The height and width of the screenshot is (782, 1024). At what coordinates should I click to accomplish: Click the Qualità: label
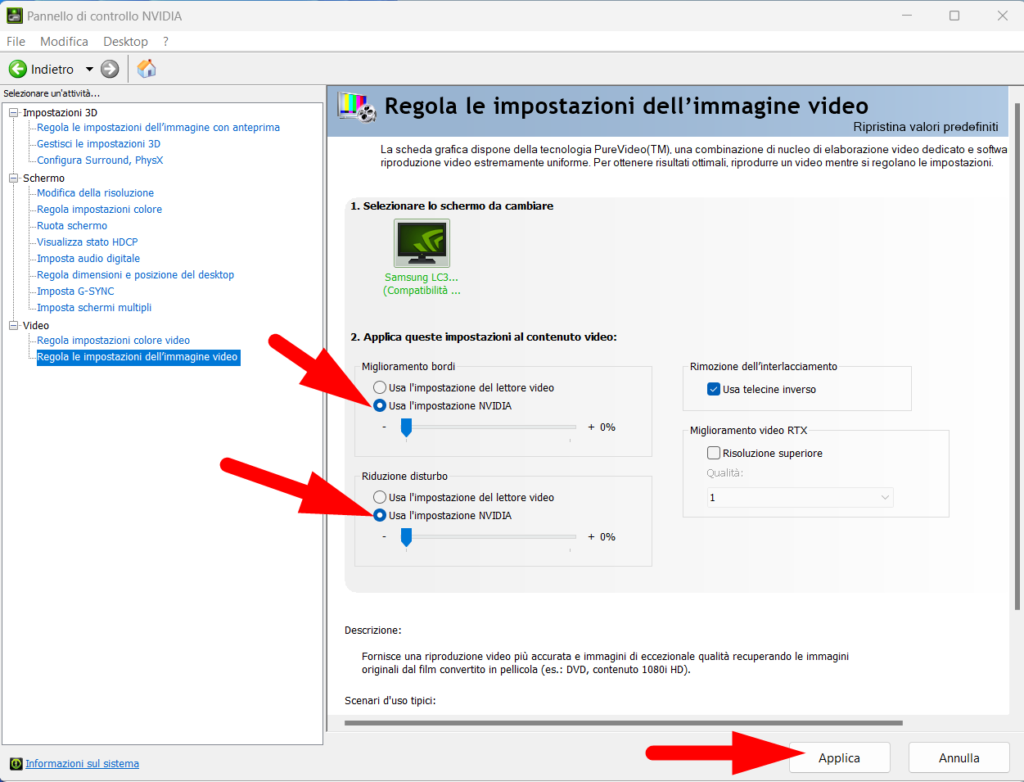(725, 473)
